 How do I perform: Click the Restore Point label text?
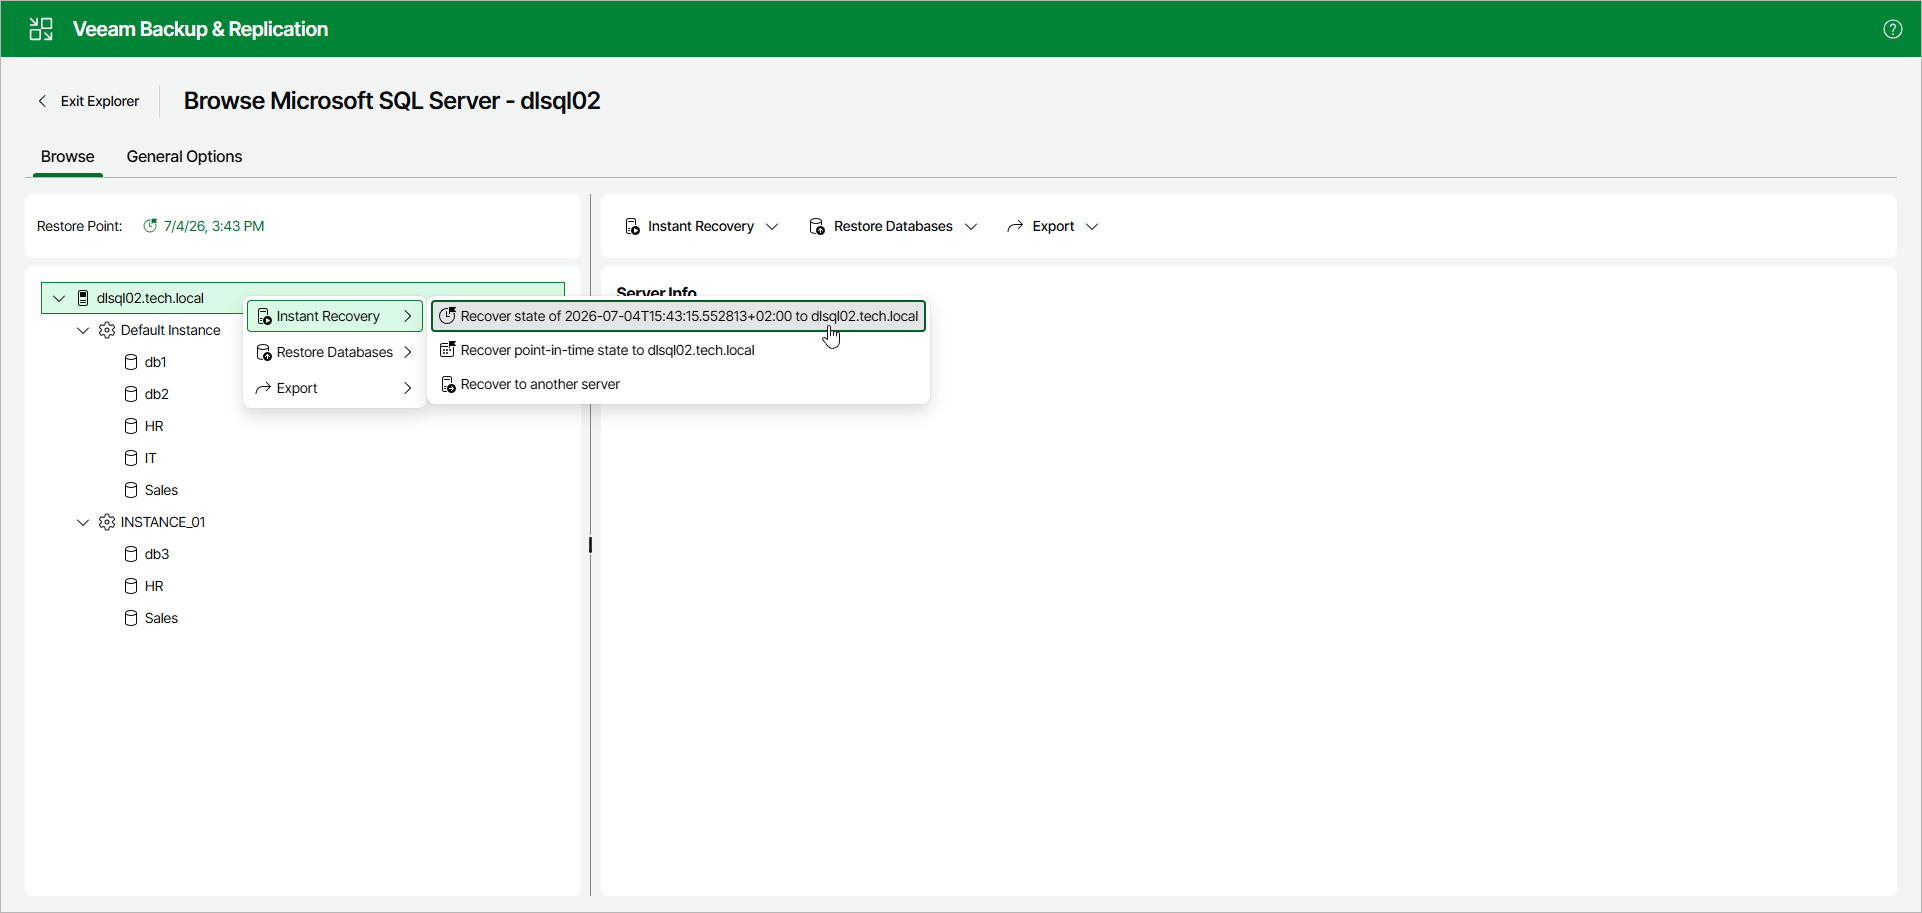[x=79, y=226]
